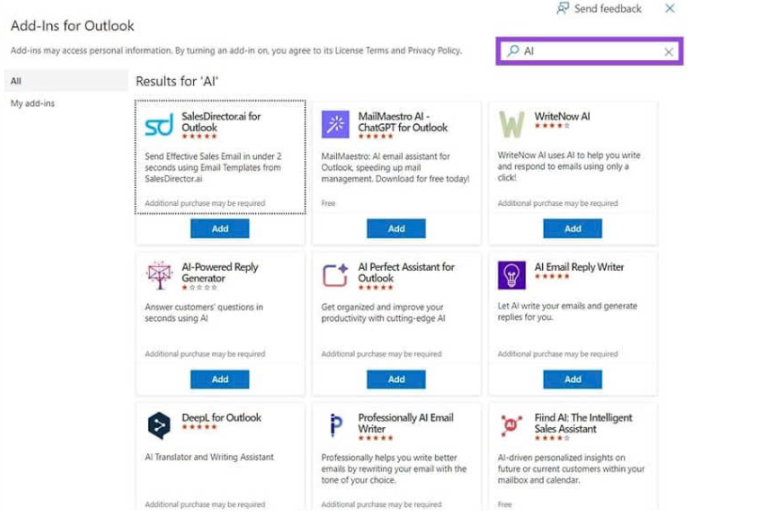The width and height of the screenshot is (765, 526).
Task: Click the AI Perfect Assistant icon
Action: tap(335, 275)
